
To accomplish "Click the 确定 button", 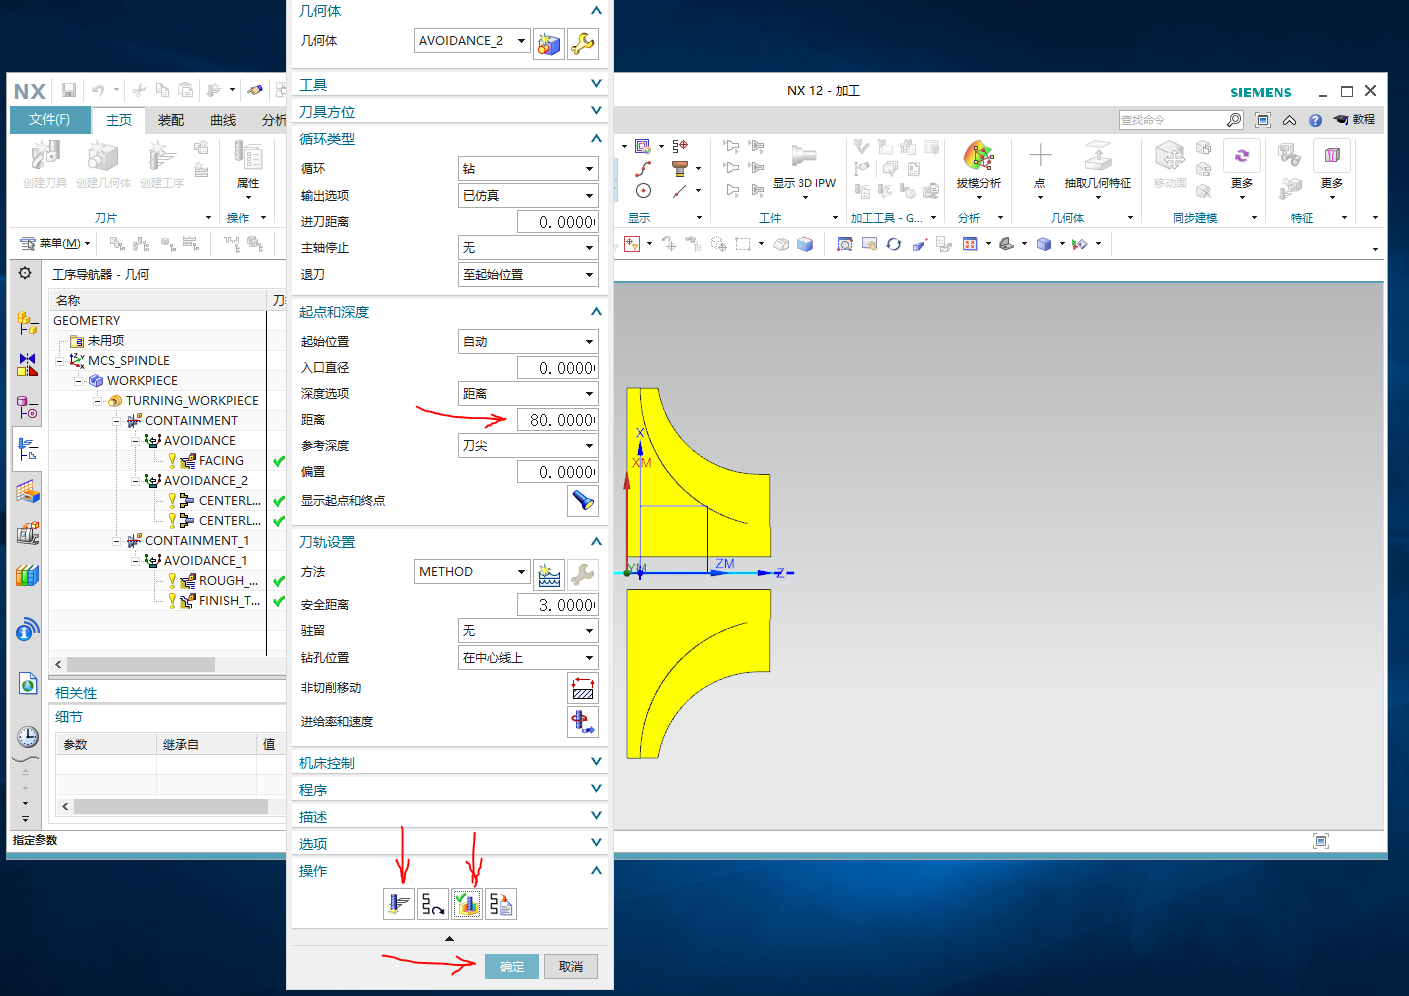I will pyautogui.click(x=512, y=967).
